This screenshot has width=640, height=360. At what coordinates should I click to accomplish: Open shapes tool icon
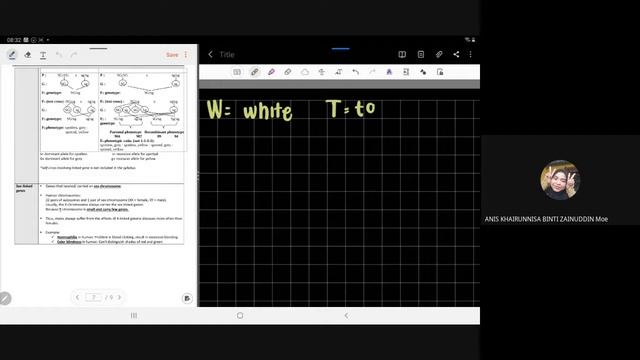[423, 72]
